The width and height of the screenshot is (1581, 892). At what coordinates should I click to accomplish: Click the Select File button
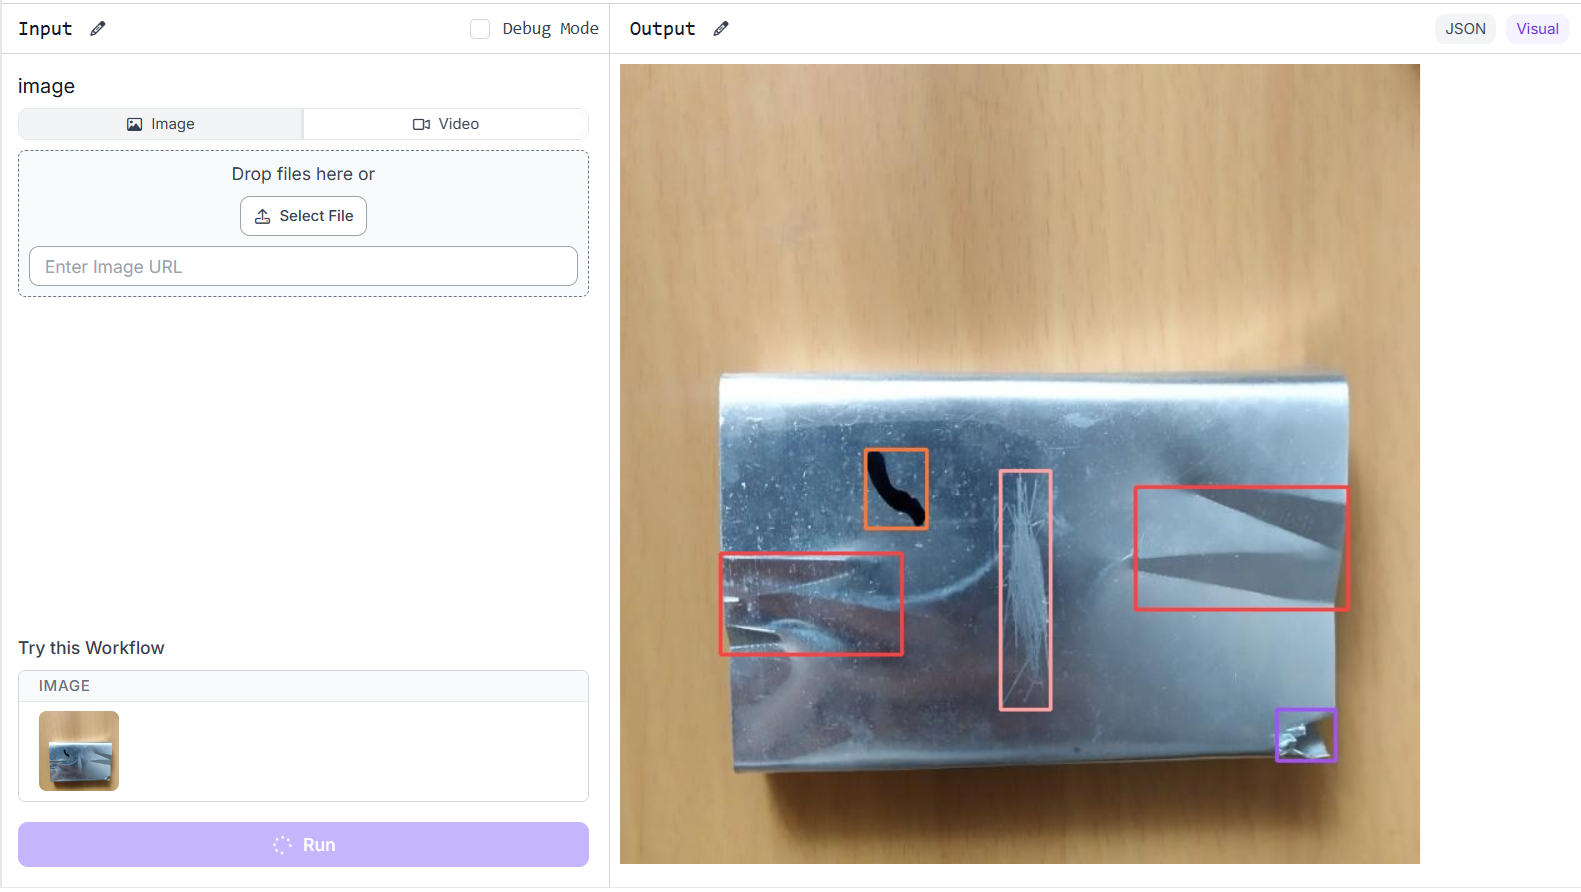(303, 216)
